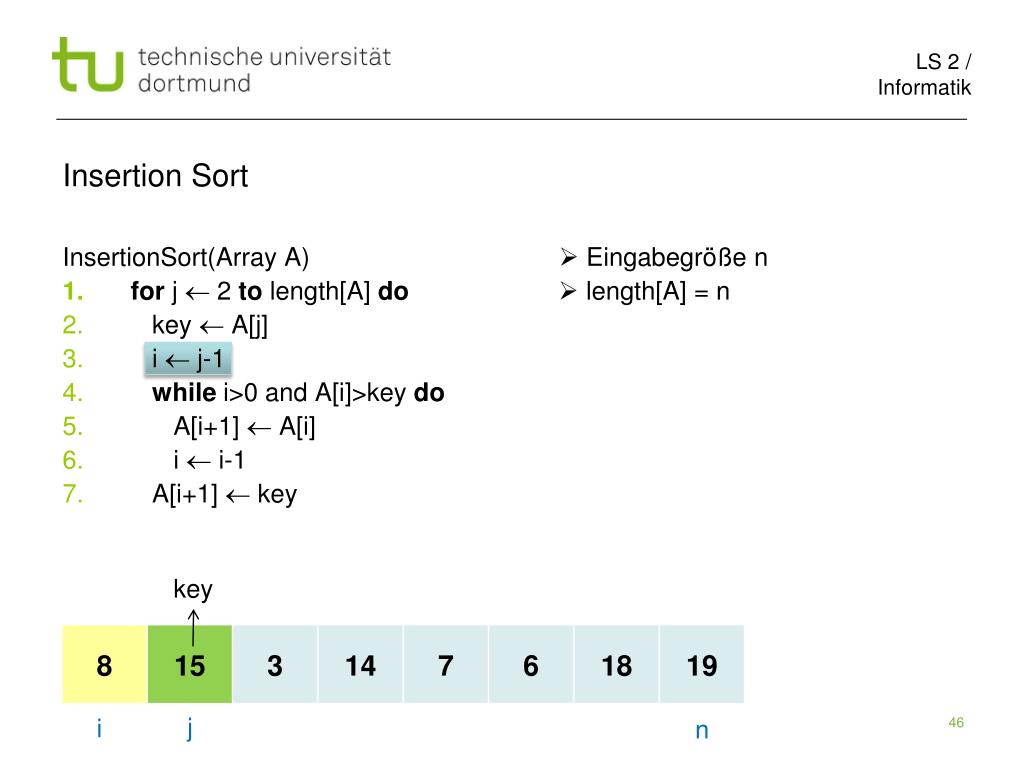Click the array cell containing 7
Viewport: 1024px width, 768px height.
[446, 664]
